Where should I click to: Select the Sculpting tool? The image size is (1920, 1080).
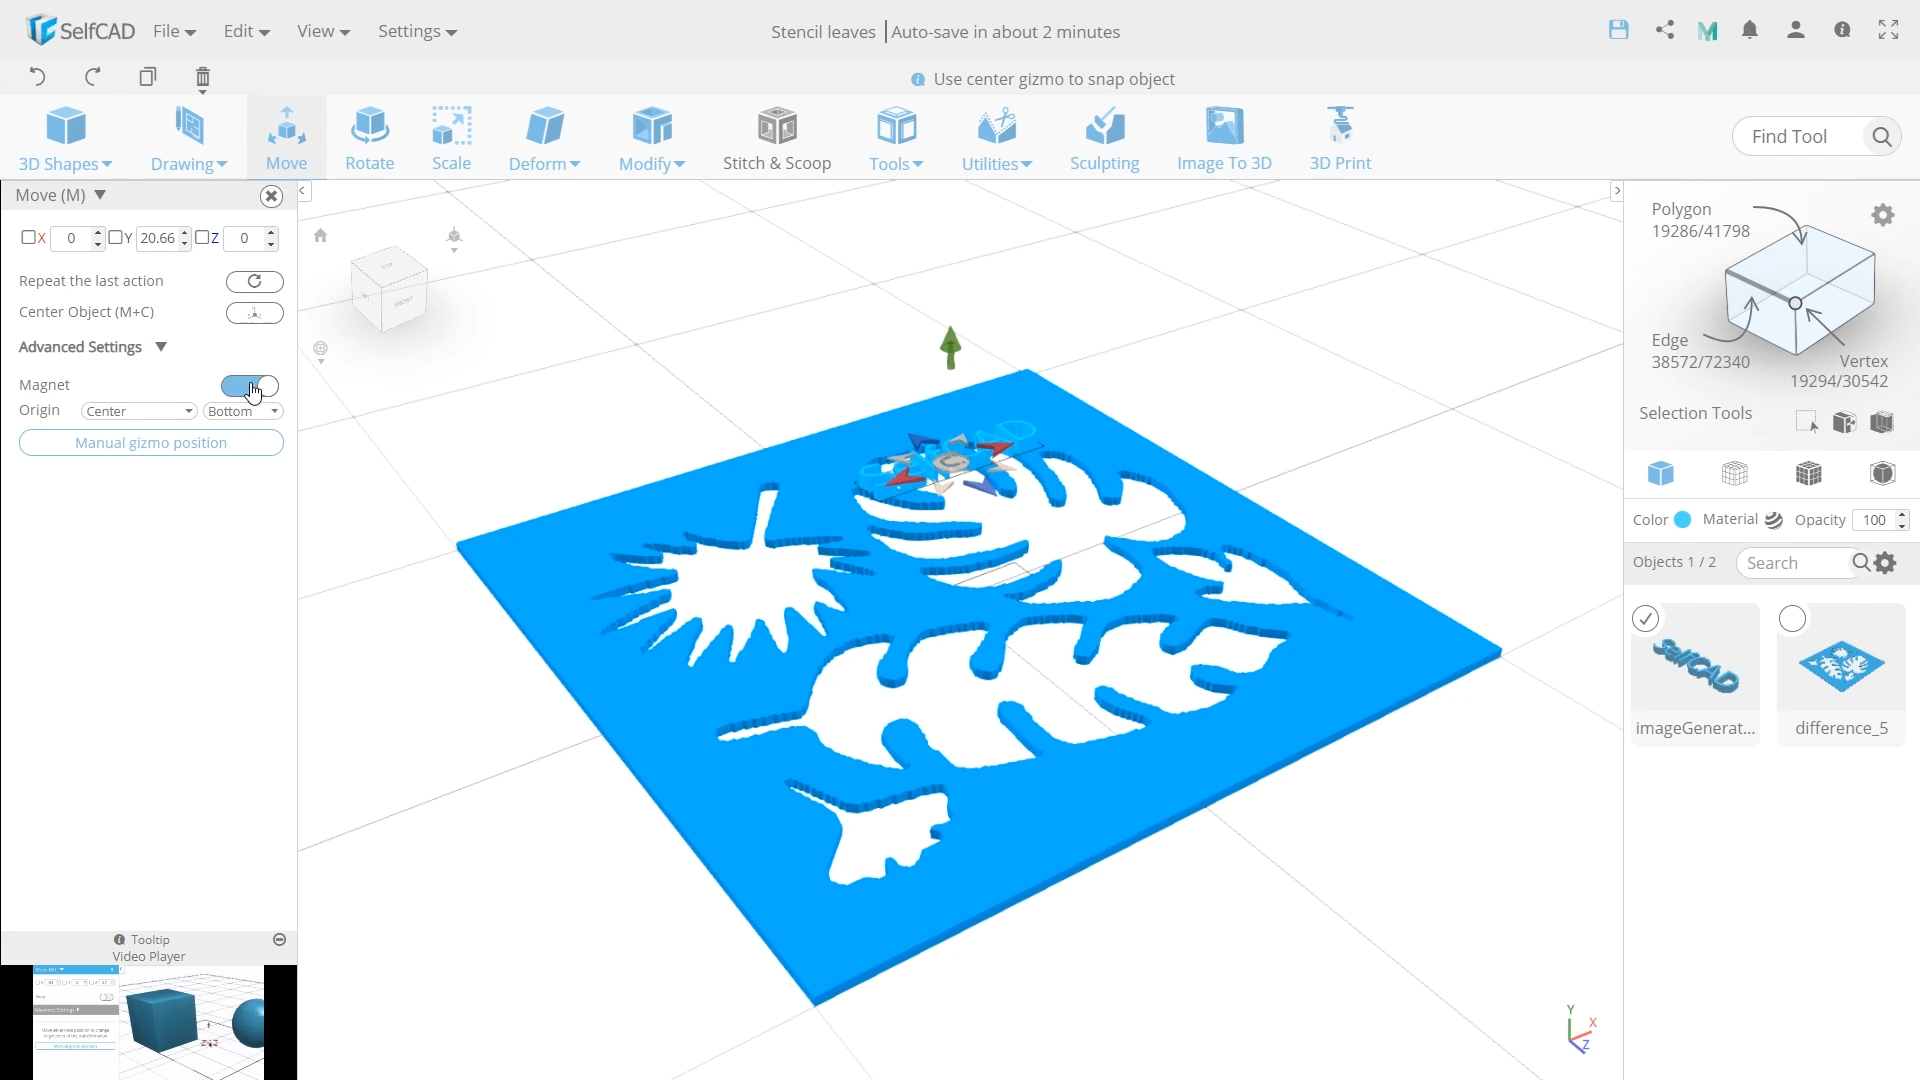1104,139
